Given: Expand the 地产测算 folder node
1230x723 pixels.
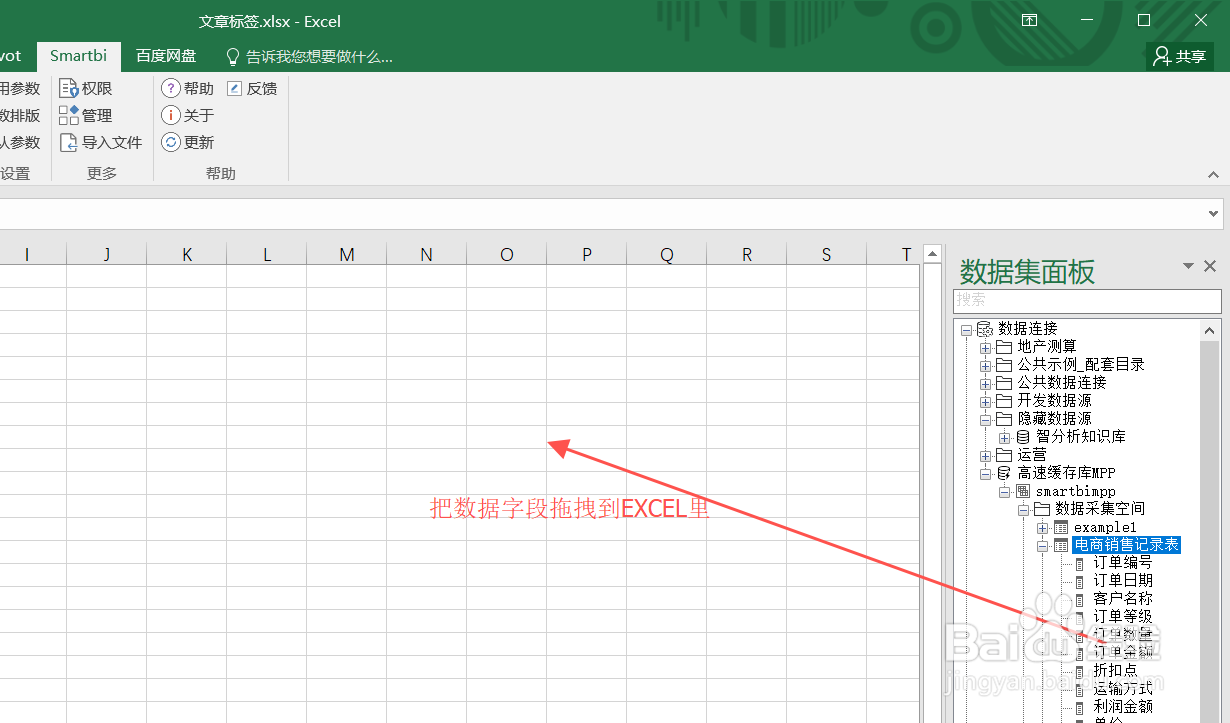Looking at the screenshot, I should [985, 347].
